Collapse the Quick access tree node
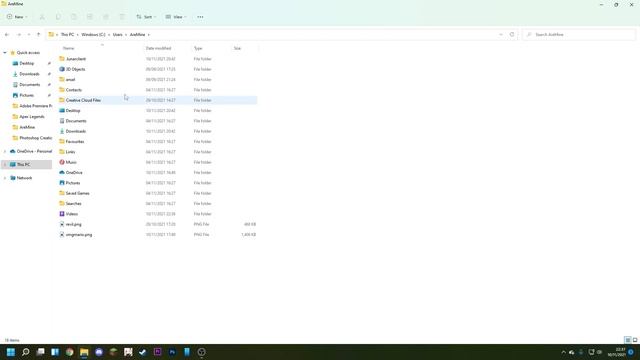640x360 pixels. [5, 53]
